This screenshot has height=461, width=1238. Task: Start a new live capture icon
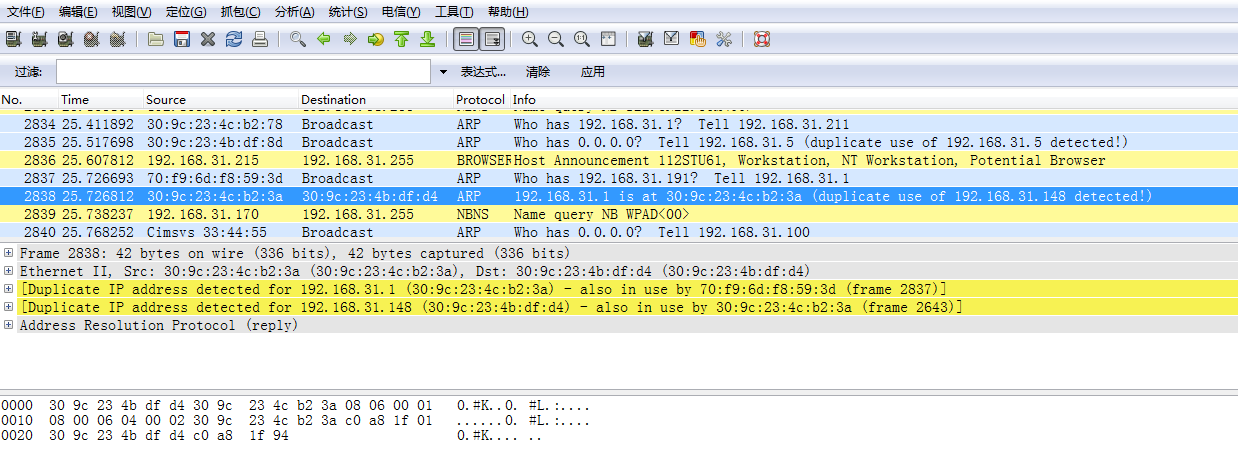click(x=65, y=39)
